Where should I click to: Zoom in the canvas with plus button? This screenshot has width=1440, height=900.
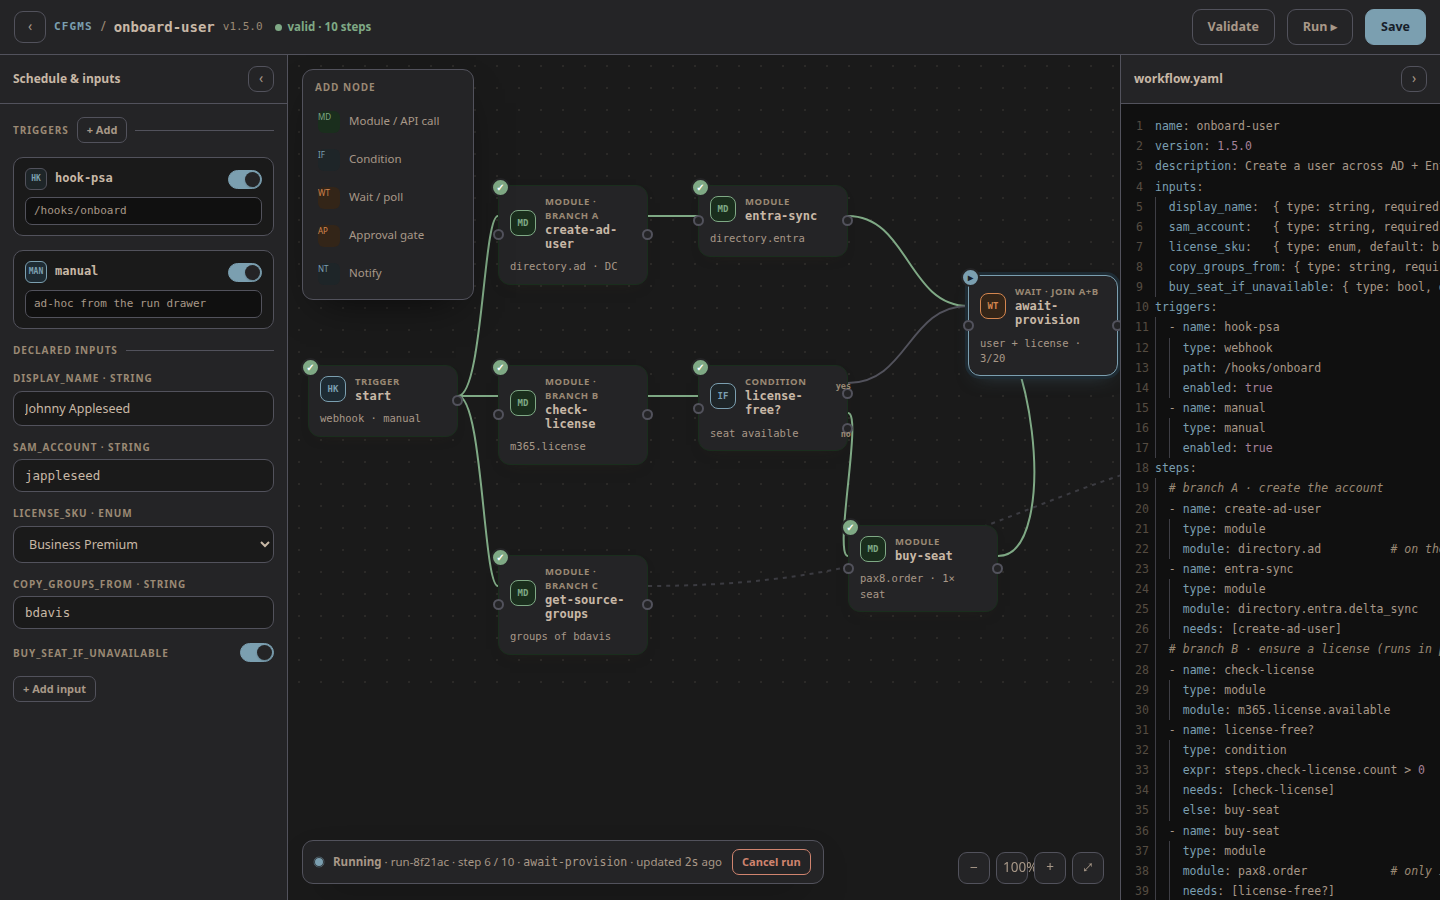tap(1050, 868)
